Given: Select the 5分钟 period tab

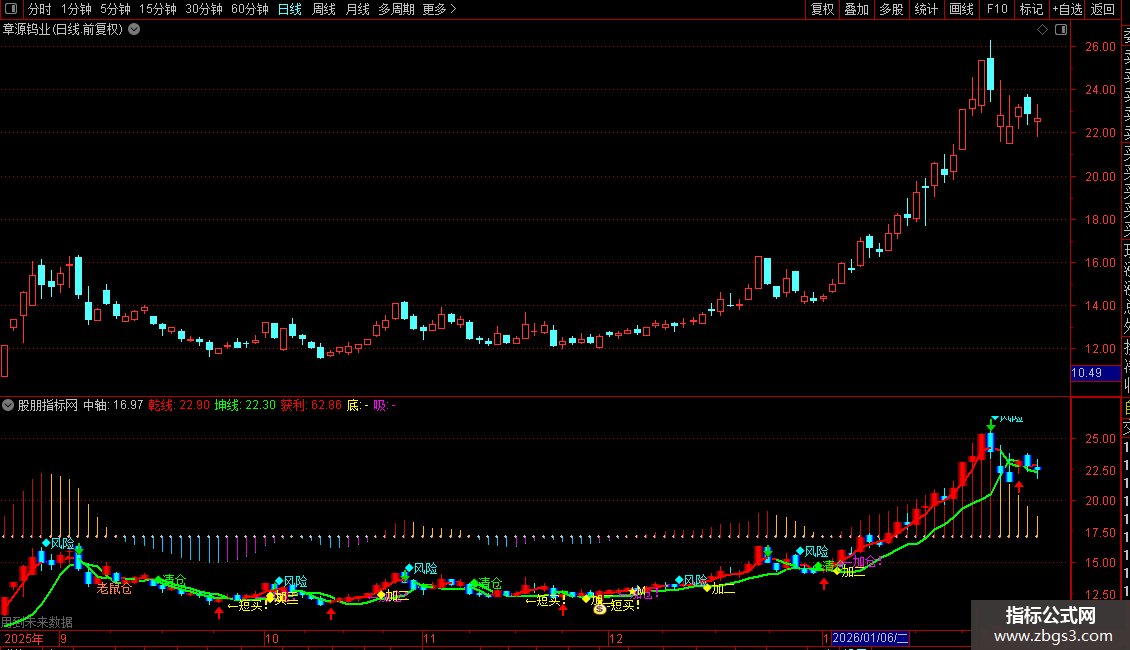Looking at the screenshot, I should point(115,9).
